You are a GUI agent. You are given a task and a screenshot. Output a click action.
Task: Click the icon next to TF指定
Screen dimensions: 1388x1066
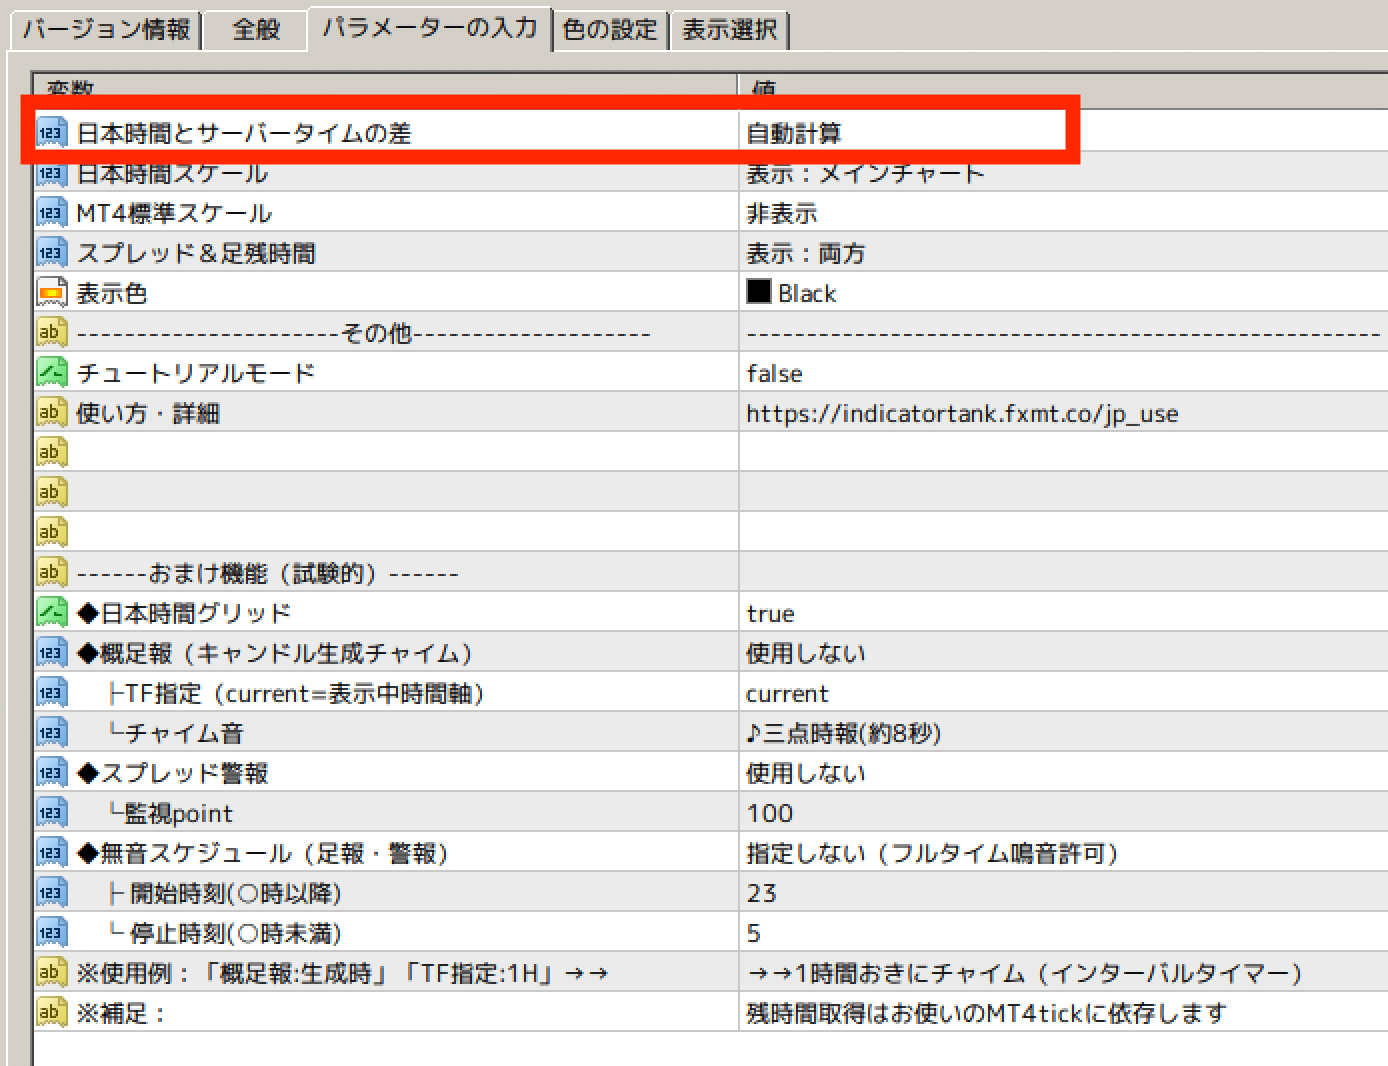[51, 693]
